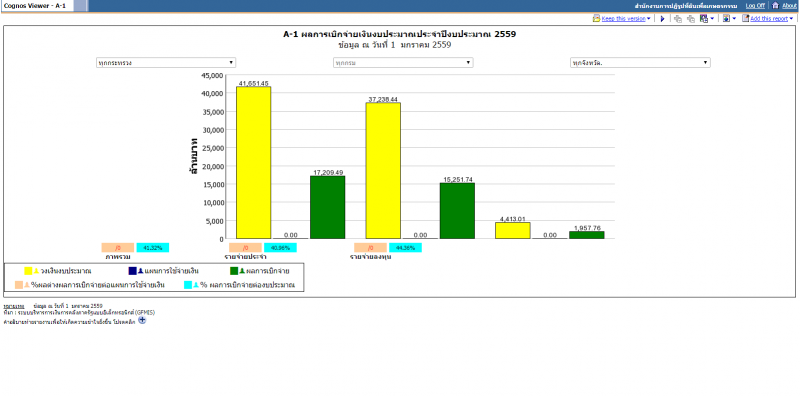
Task: Expand the Go To icon dropdown arrow
Action: pyautogui.click(x=712, y=19)
